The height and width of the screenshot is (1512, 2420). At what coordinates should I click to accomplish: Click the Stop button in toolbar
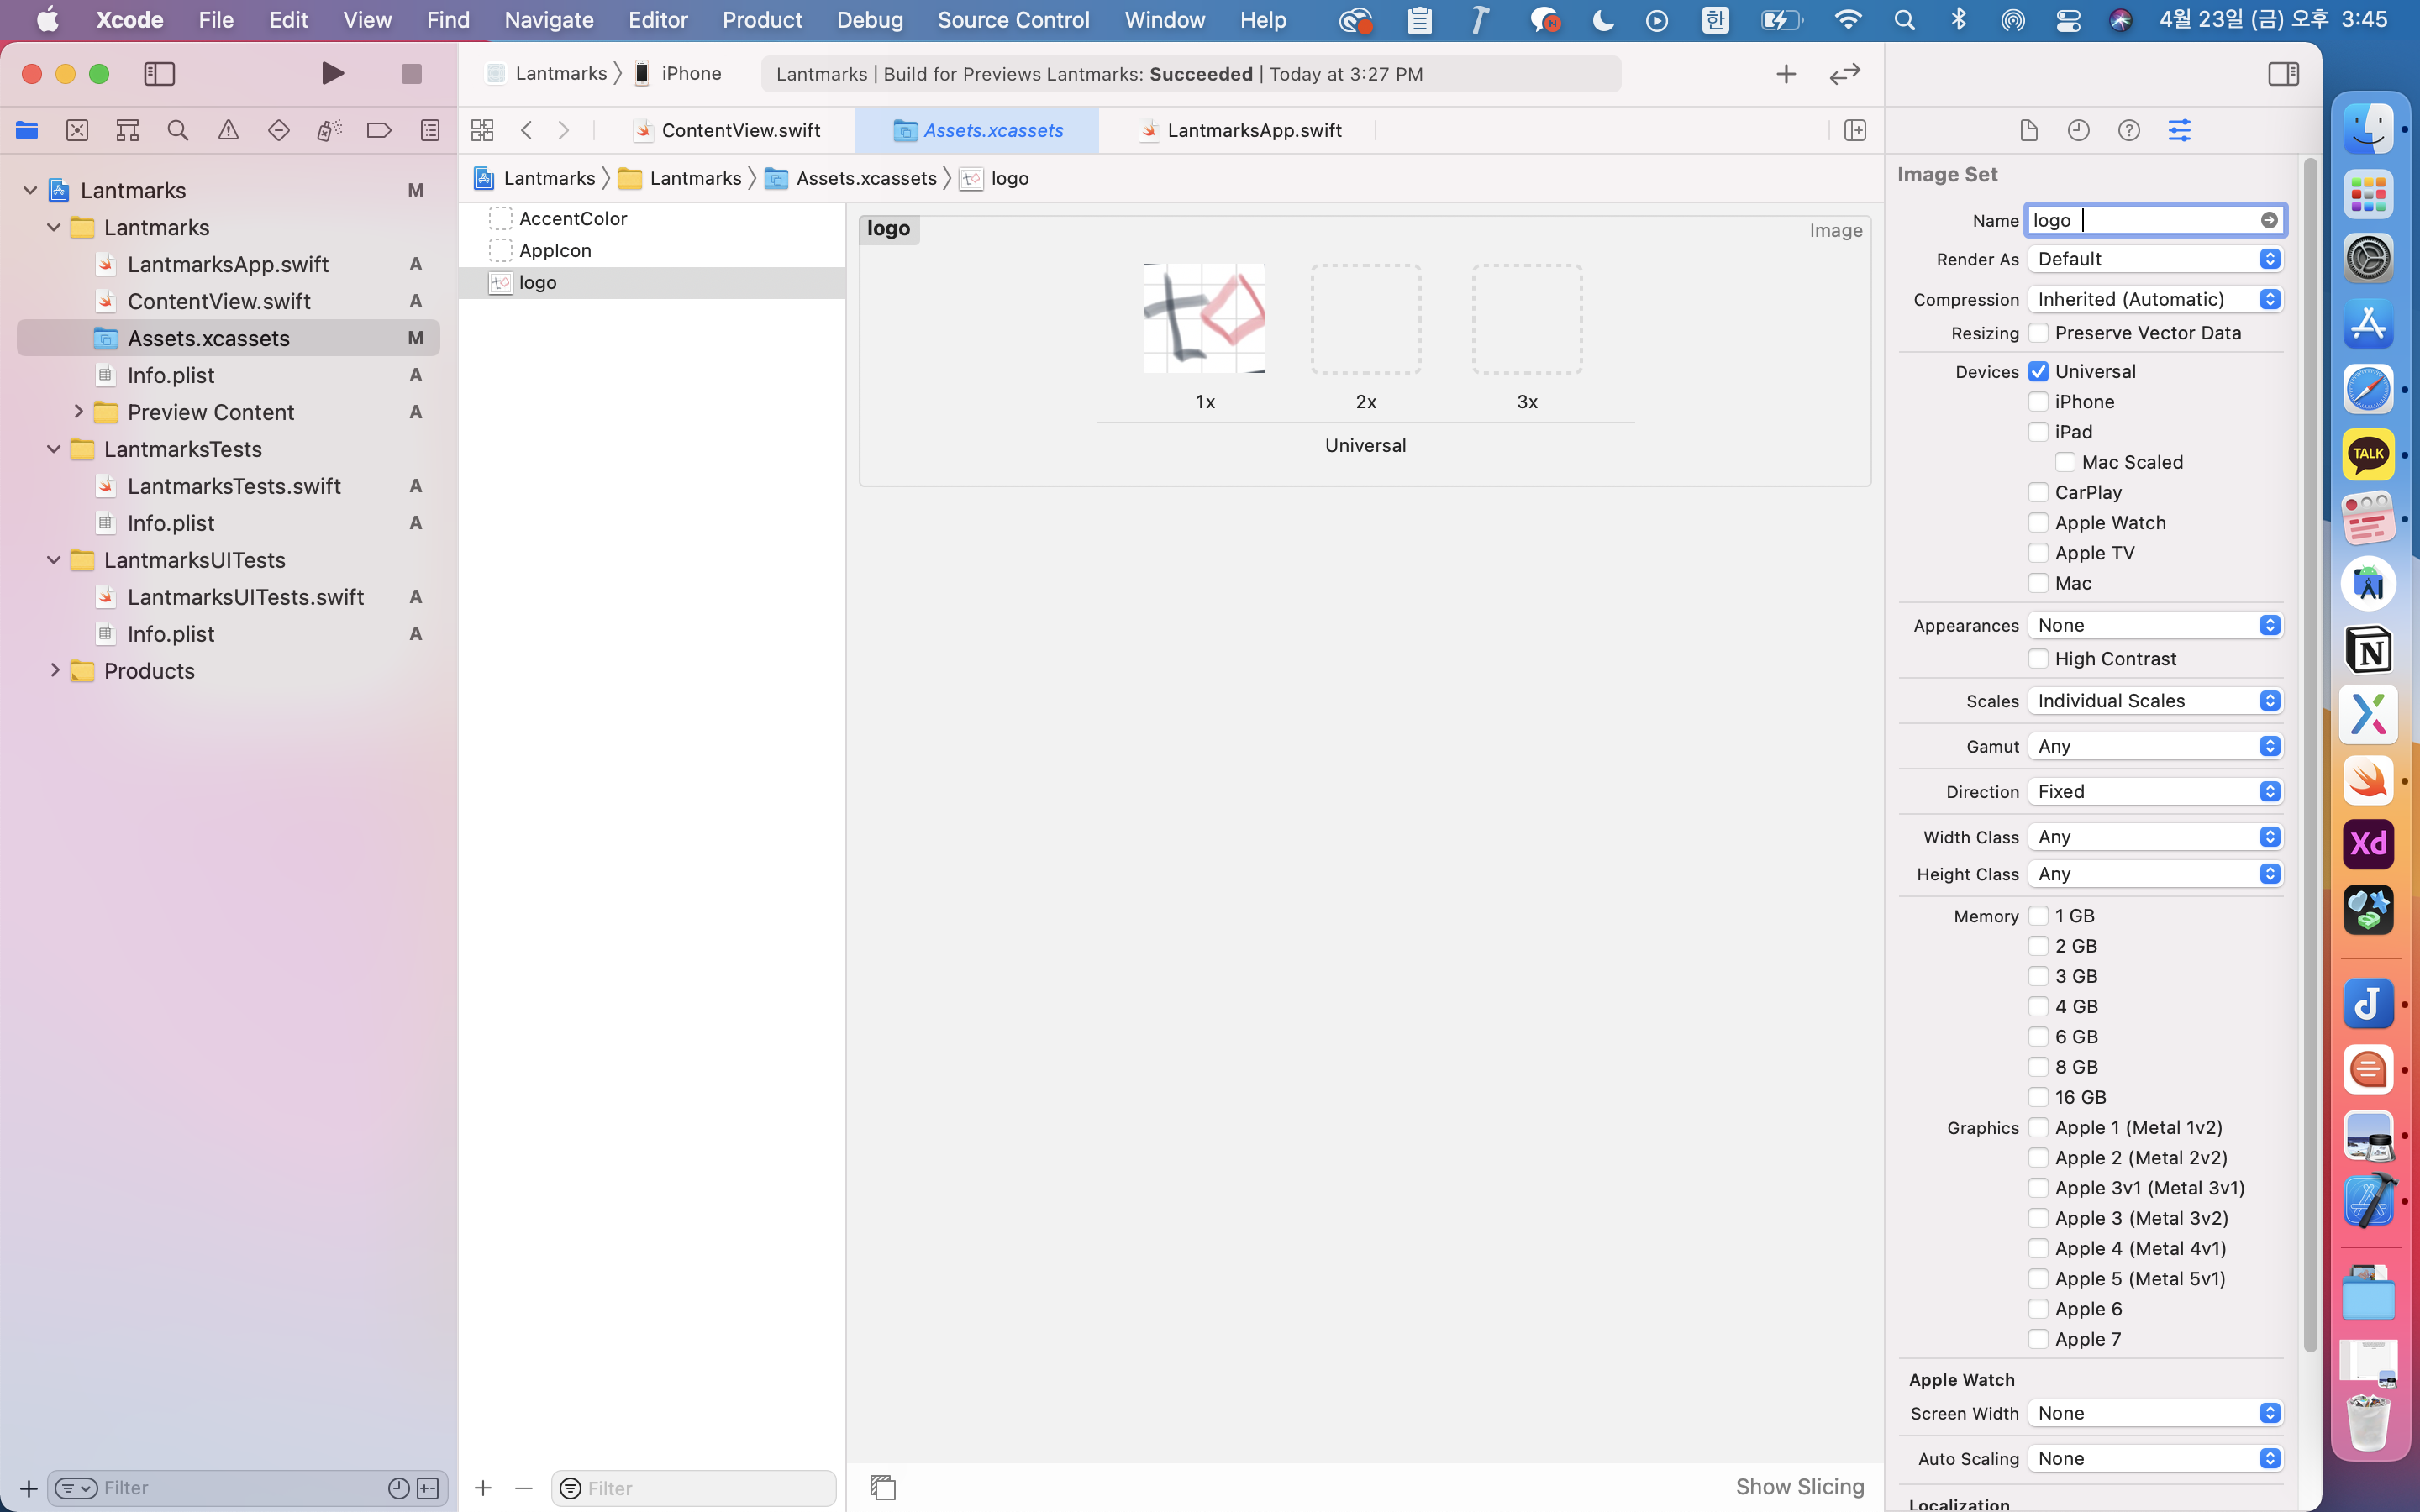coord(411,74)
